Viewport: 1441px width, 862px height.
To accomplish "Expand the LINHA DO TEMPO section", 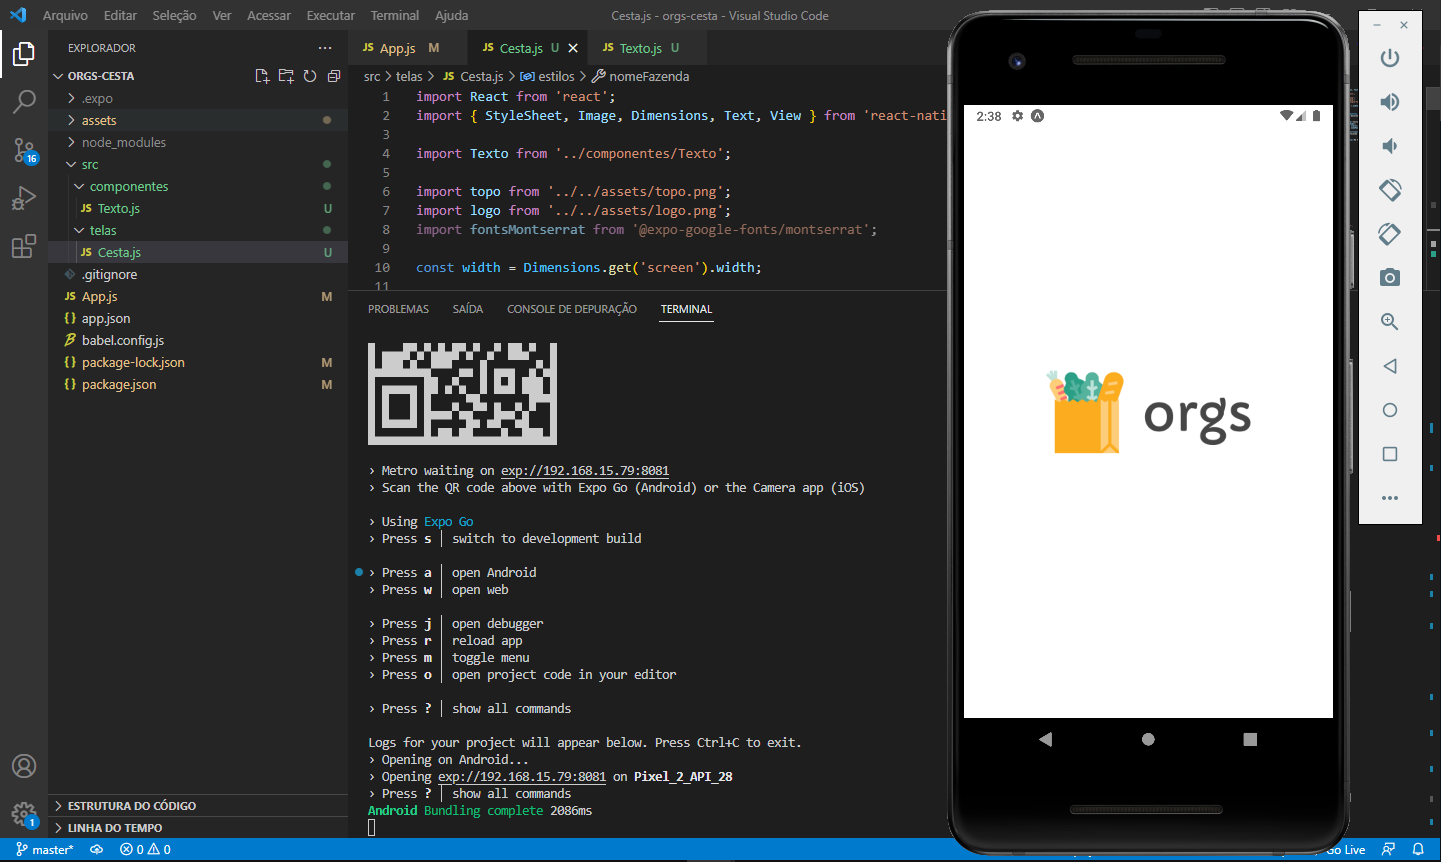I will coord(198,828).
